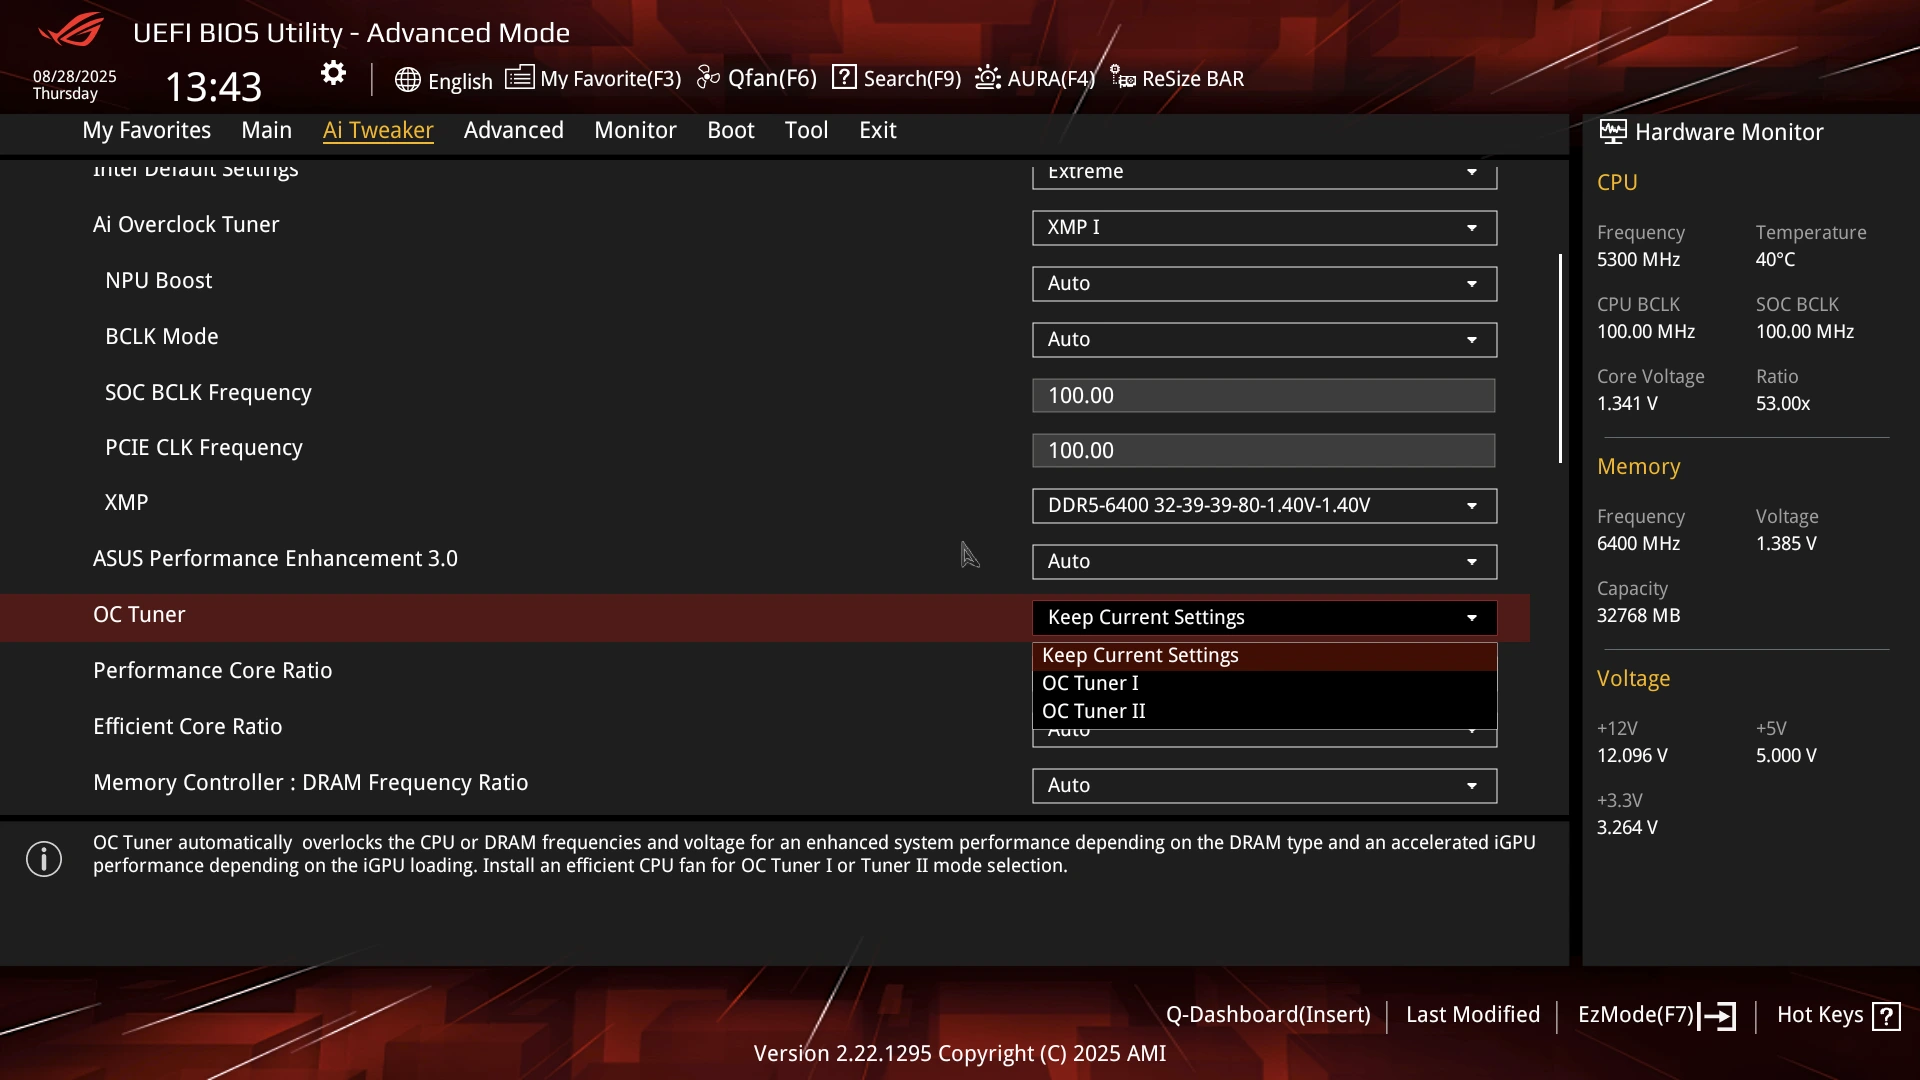This screenshot has width=1920, height=1080.
Task: Open ASUS Performance Enhancement 3.0 dropdown
Action: coord(1264,562)
